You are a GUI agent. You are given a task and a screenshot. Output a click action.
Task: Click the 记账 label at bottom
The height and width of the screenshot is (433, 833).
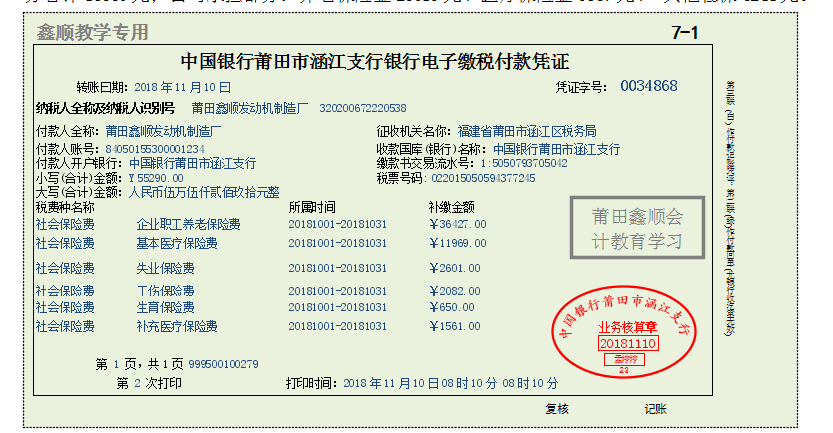(x=655, y=408)
